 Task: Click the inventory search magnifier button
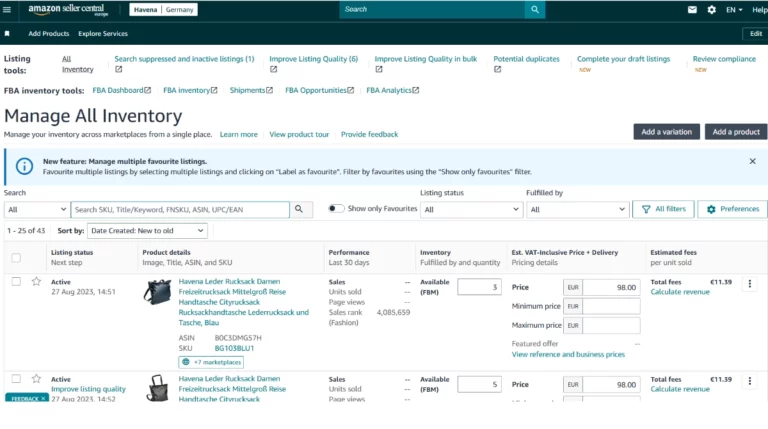coord(302,209)
